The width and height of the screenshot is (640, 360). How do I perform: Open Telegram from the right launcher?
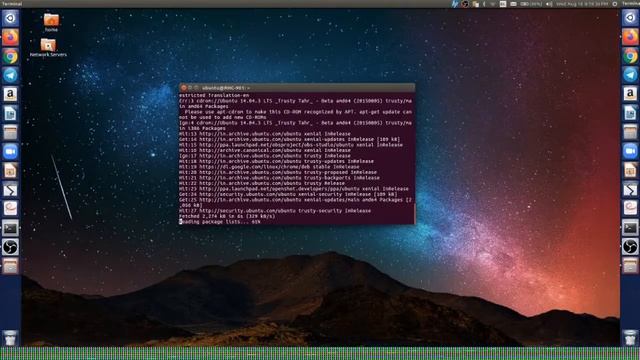(630, 75)
